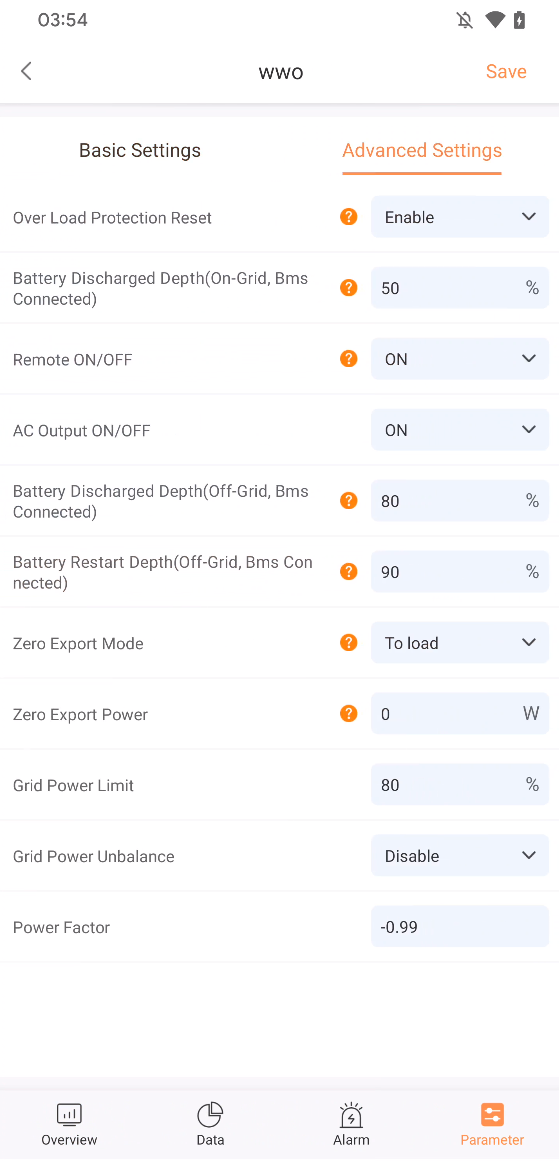The width and height of the screenshot is (559, 1162).
Task: Open Grid Power Unbalance dropdown
Action: click(x=460, y=856)
